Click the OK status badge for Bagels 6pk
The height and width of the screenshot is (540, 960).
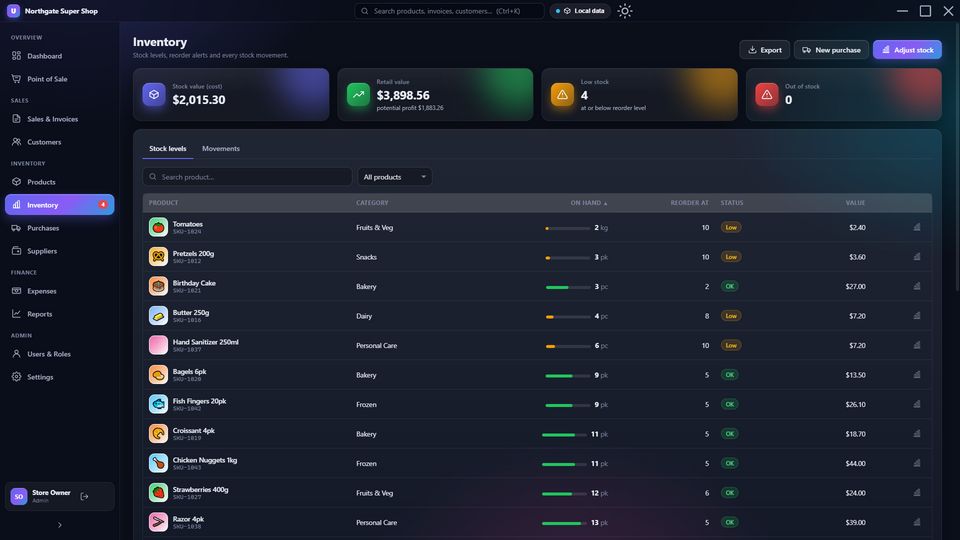729,375
